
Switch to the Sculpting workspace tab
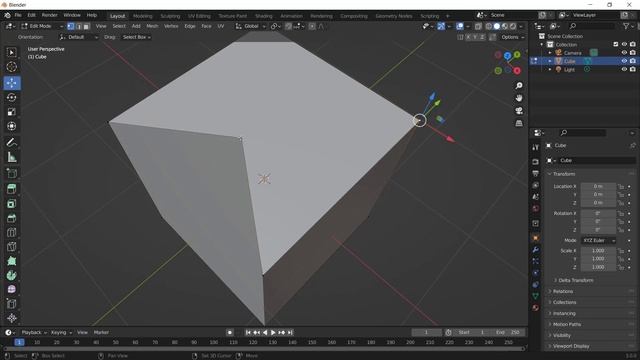point(170,16)
